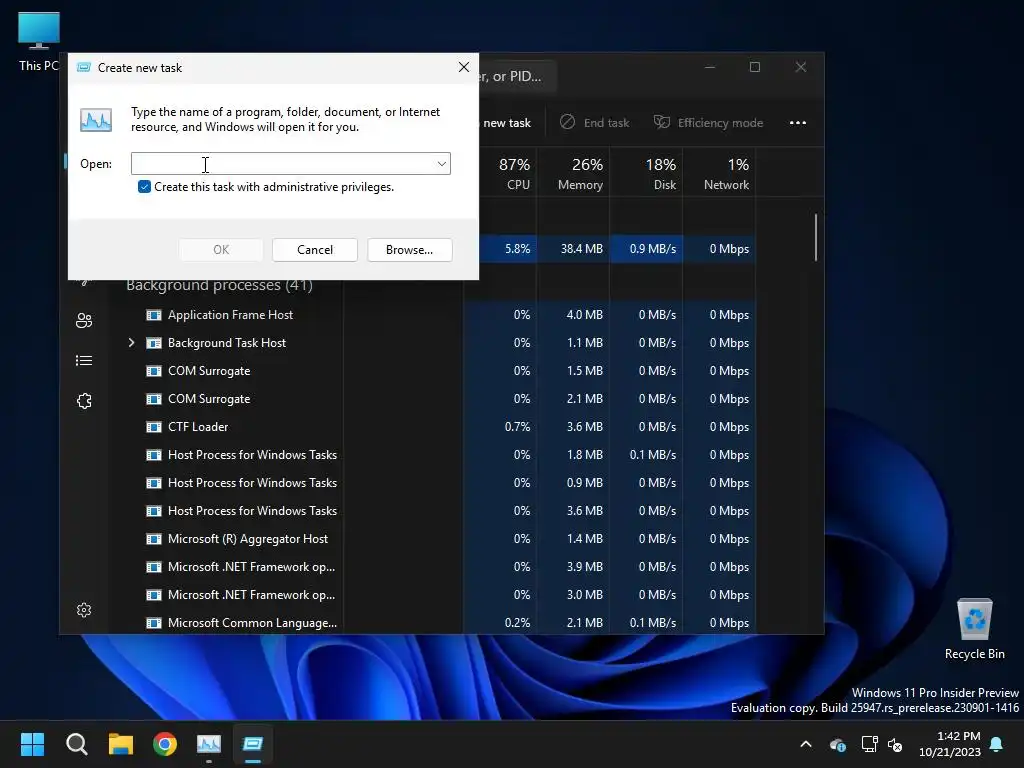
Task: Click the Browse... button
Action: click(409, 249)
